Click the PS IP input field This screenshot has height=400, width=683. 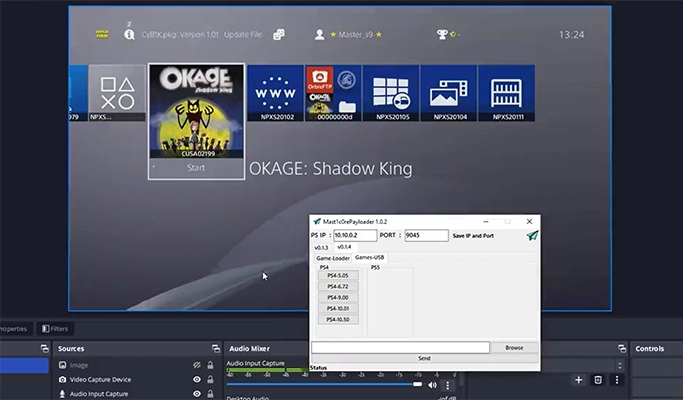coord(355,235)
